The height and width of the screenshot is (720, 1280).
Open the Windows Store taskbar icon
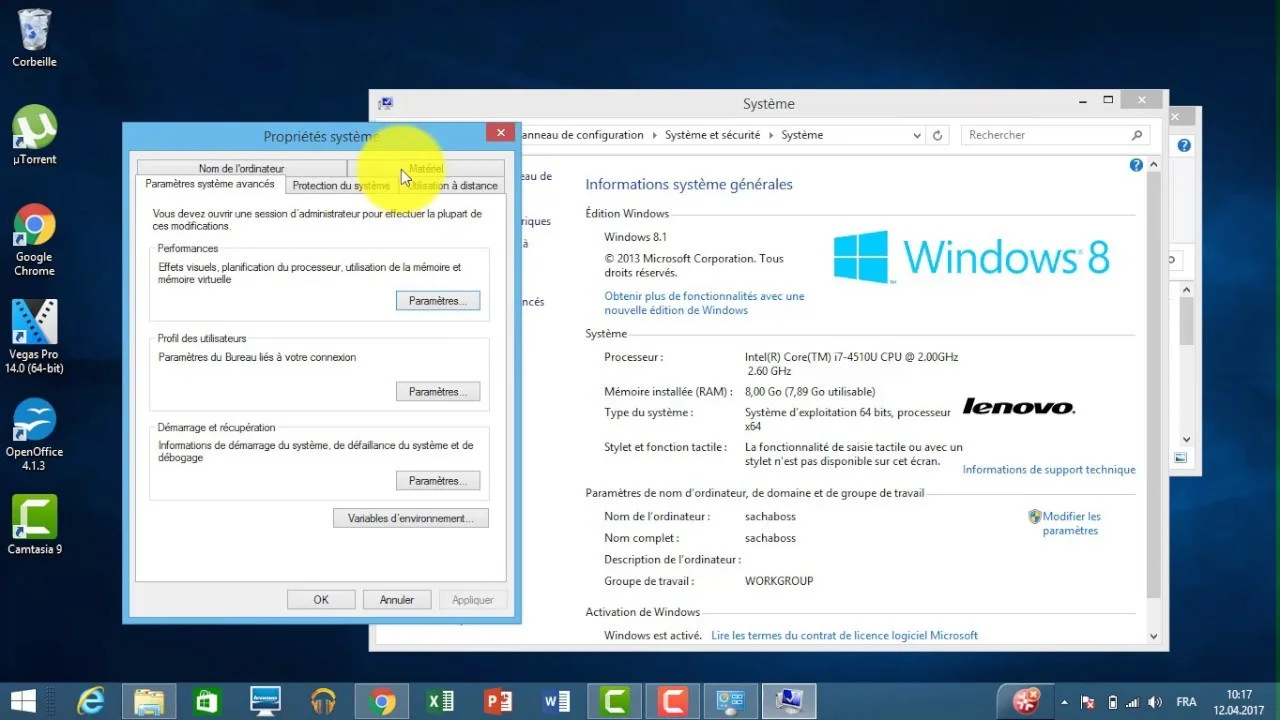coord(207,701)
